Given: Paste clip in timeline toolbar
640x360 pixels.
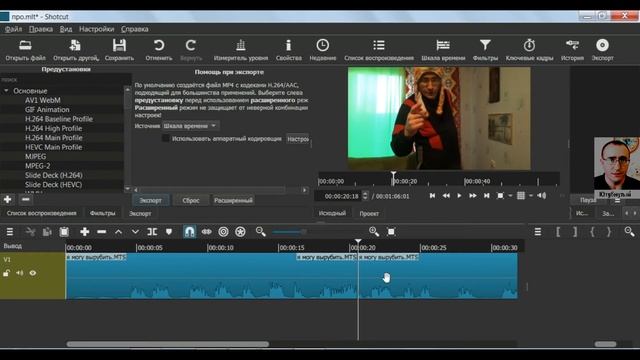Looking at the screenshot, I should pos(64,232).
